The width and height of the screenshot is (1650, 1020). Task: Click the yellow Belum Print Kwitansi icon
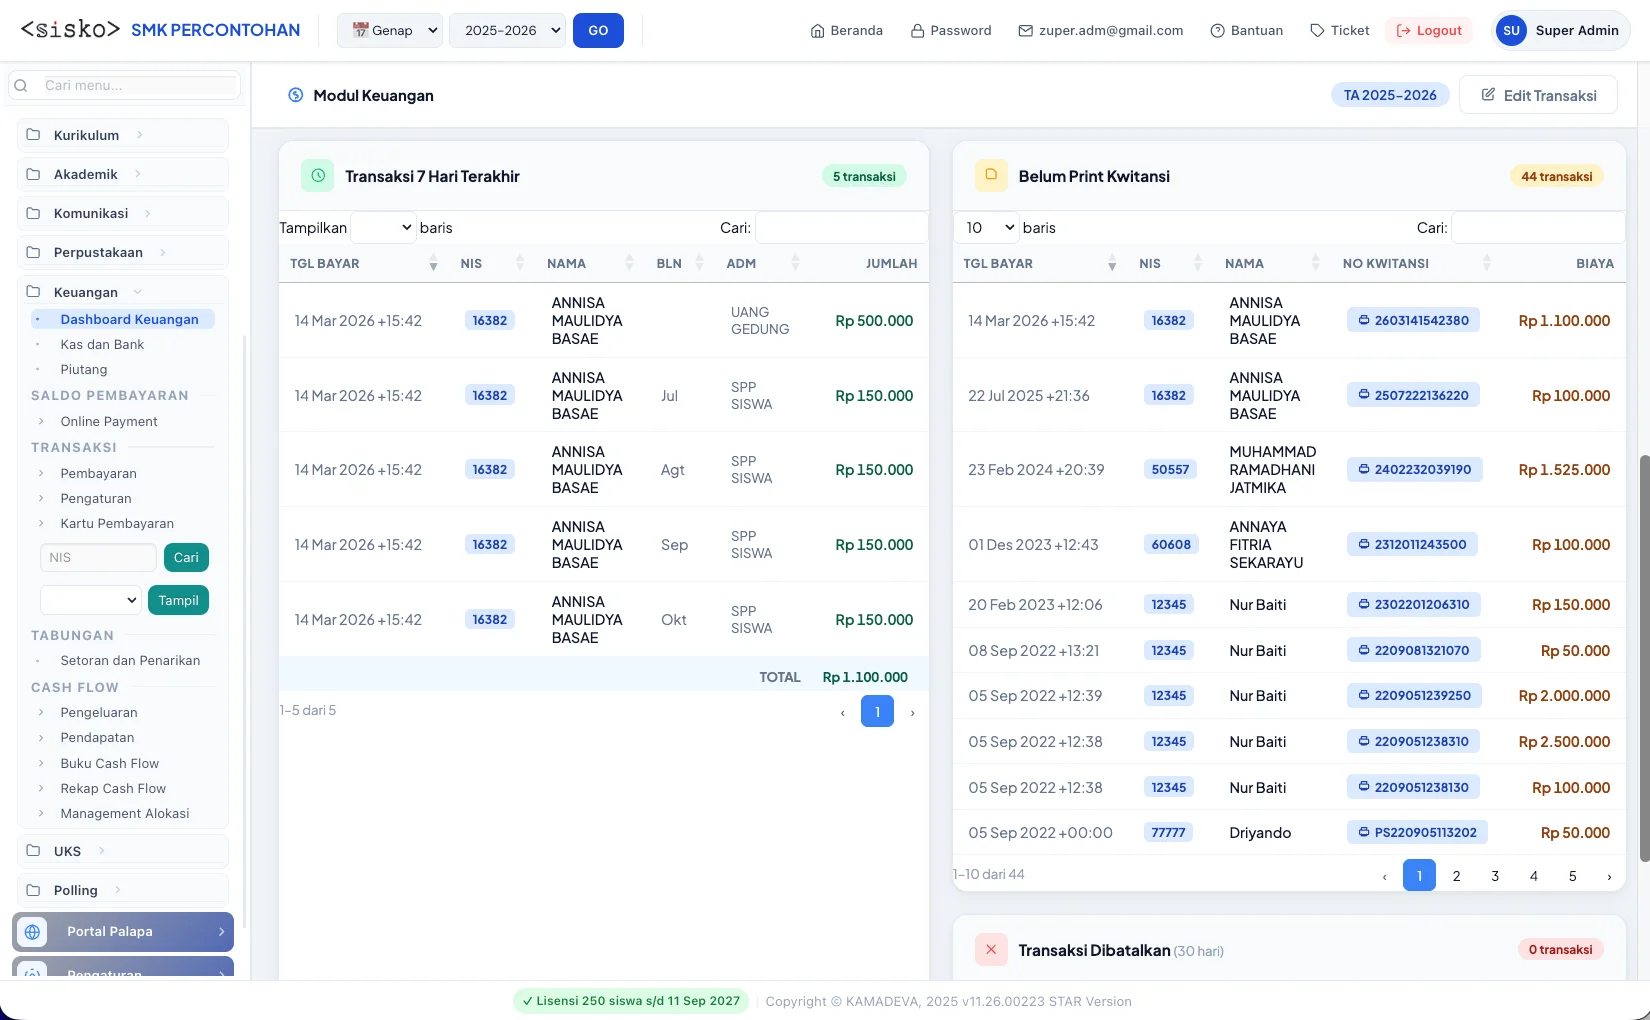click(x=991, y=175)
